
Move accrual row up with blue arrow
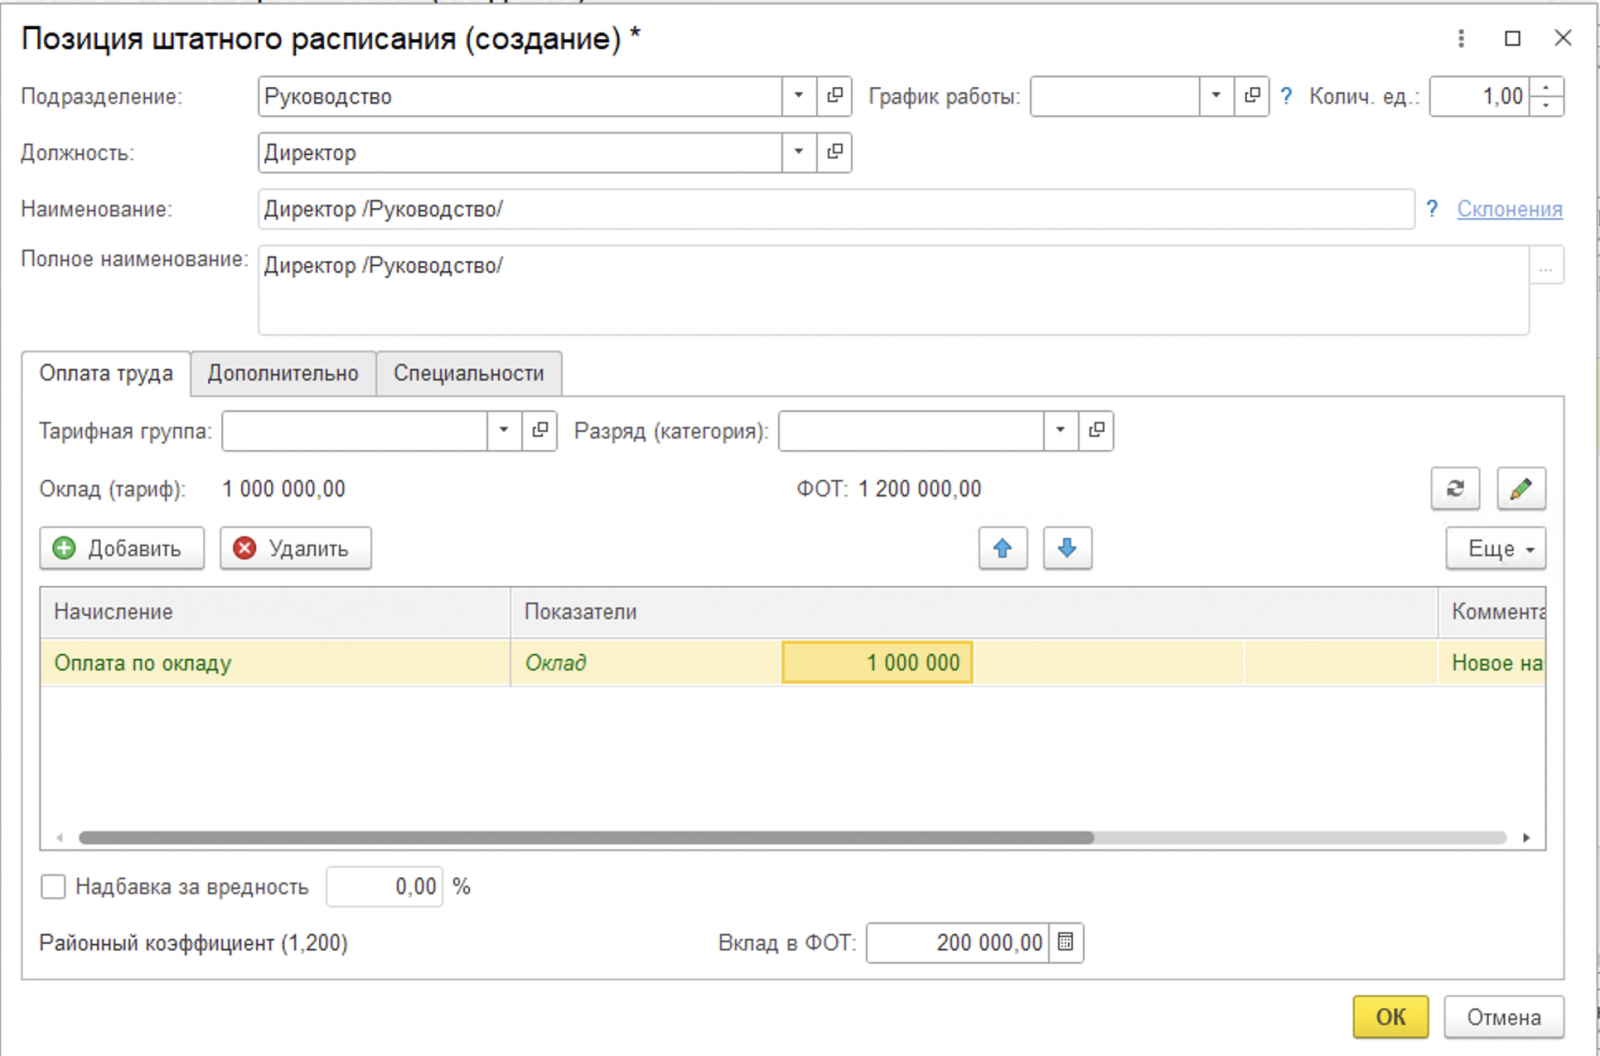tap(1003, 548)
